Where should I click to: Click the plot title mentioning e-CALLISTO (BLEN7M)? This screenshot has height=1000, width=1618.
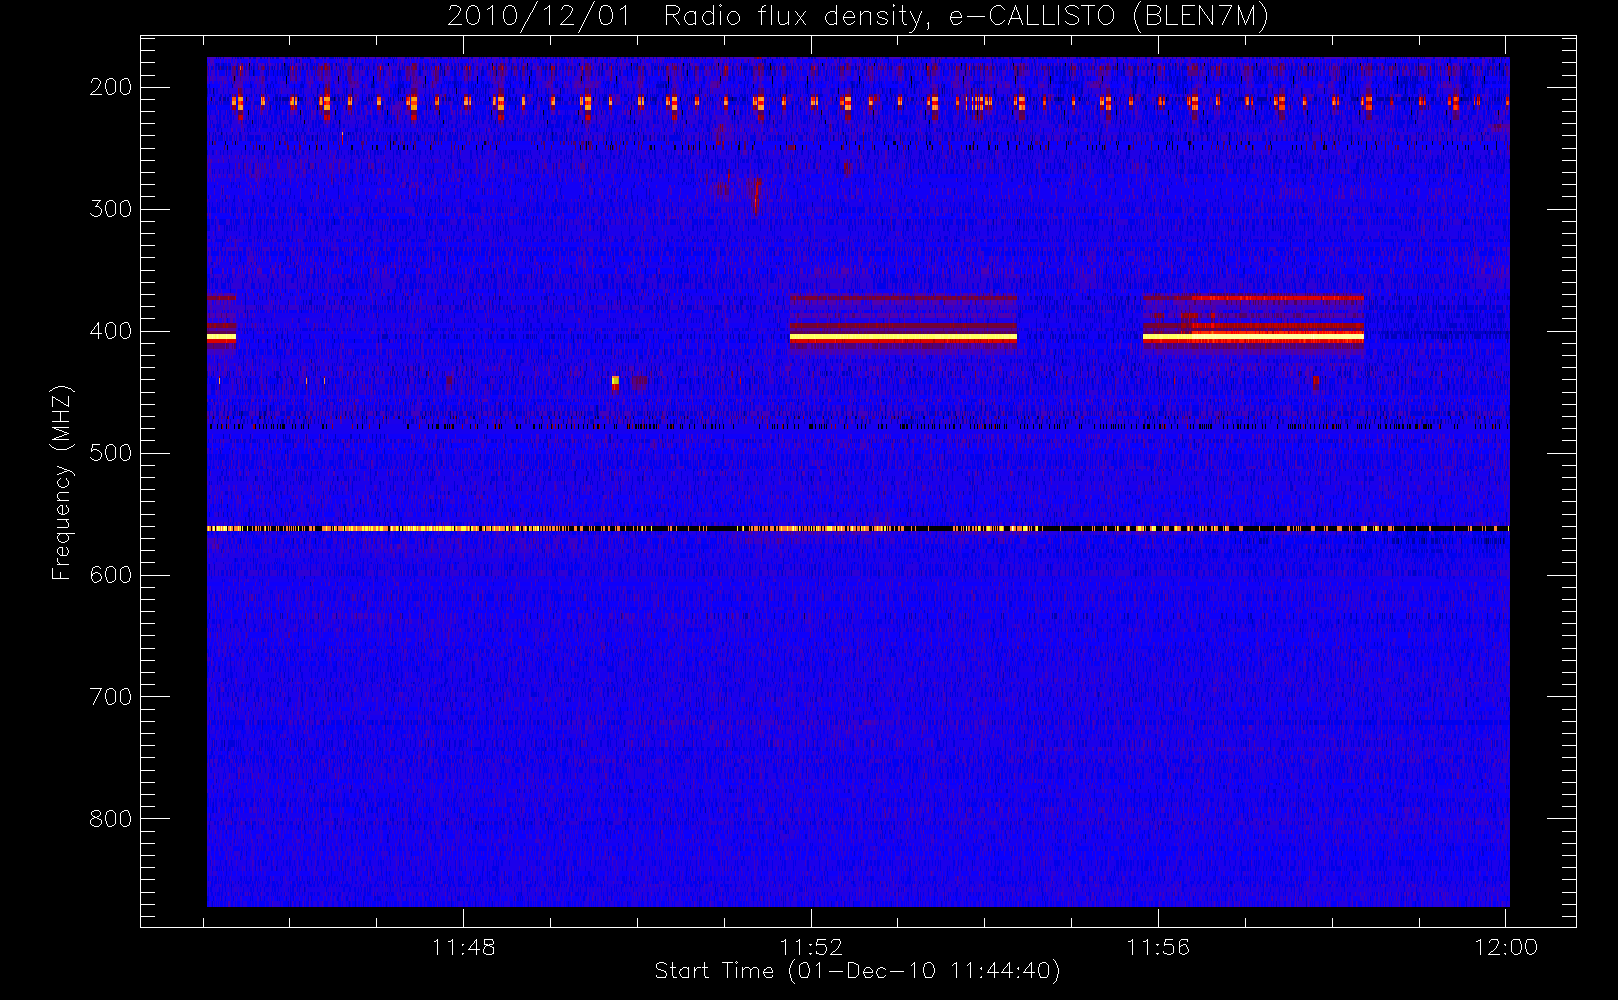[858, 17]
